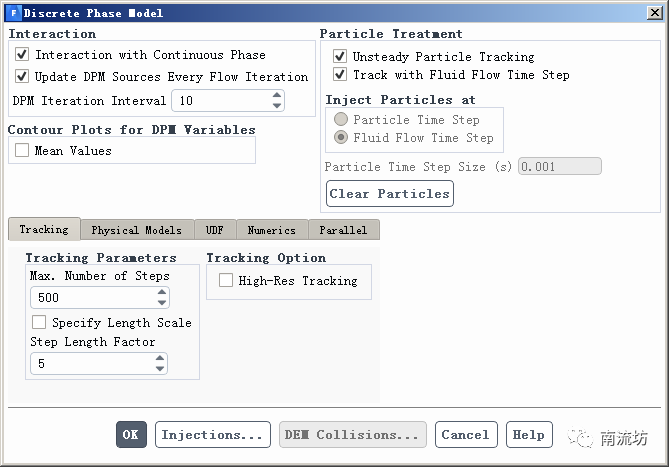Disable Unsteady Particle Tracking checkbox
This screenshot has width=669, height=467.
coord(340,57)
